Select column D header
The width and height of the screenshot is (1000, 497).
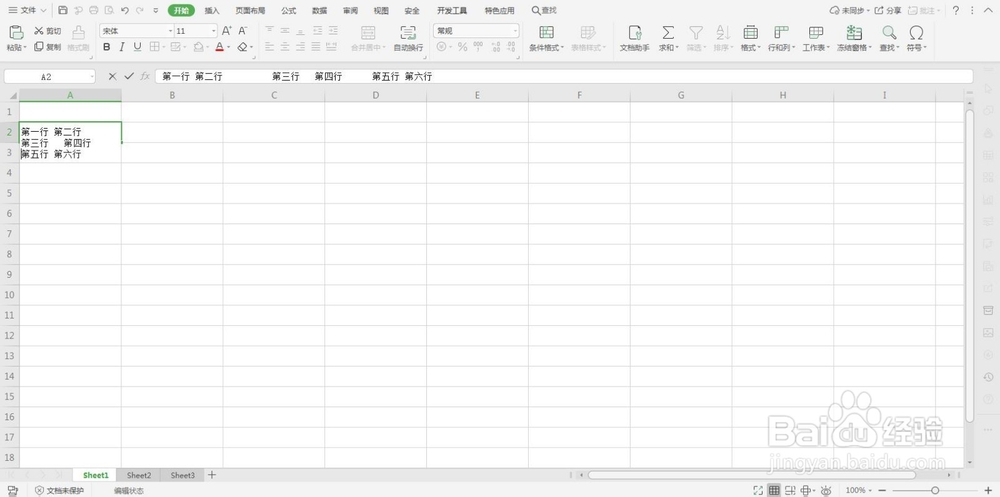click(376, 95)
